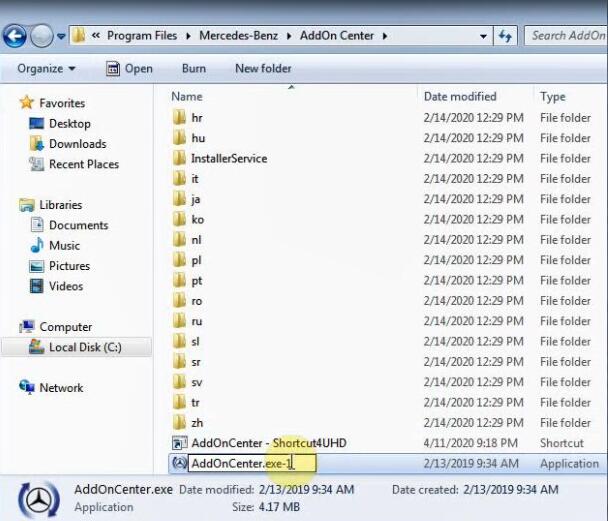Select the sl folder icon

(179, 342)
